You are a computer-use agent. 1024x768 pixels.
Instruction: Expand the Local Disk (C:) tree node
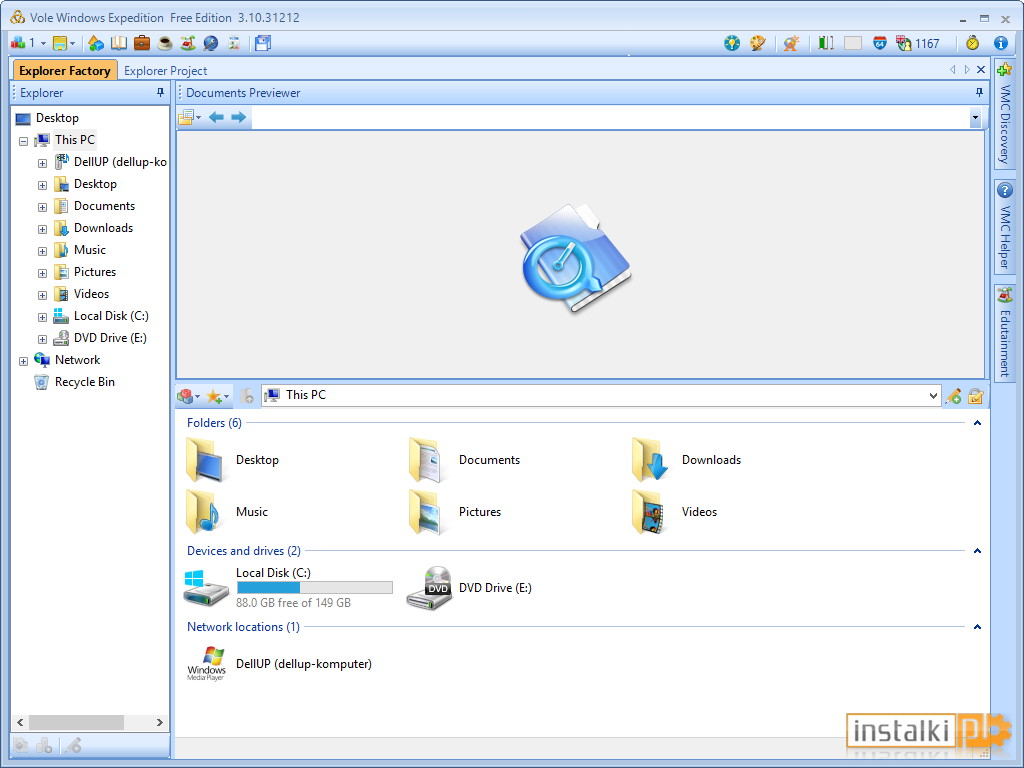coord(42,317)
